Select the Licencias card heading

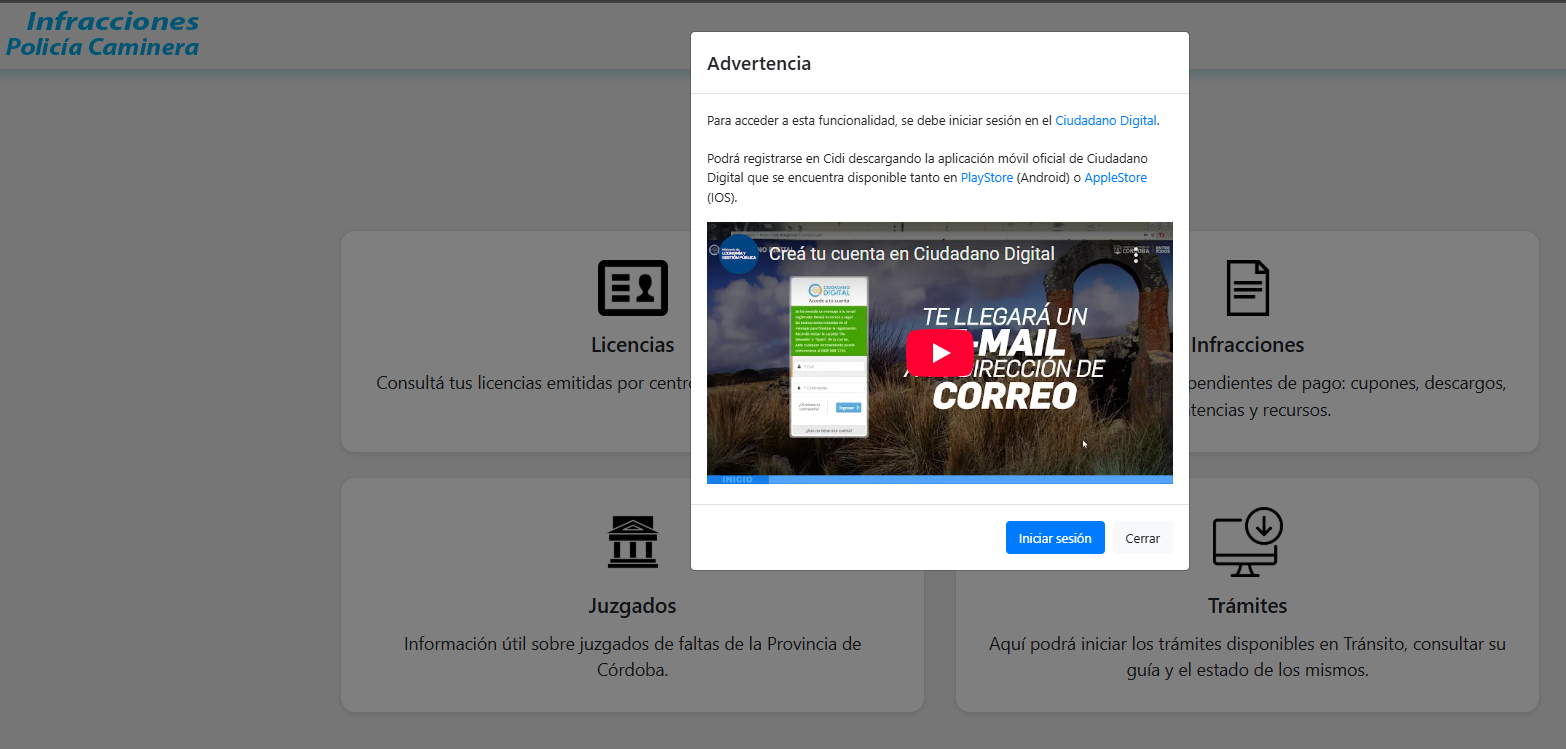point(632,345)
